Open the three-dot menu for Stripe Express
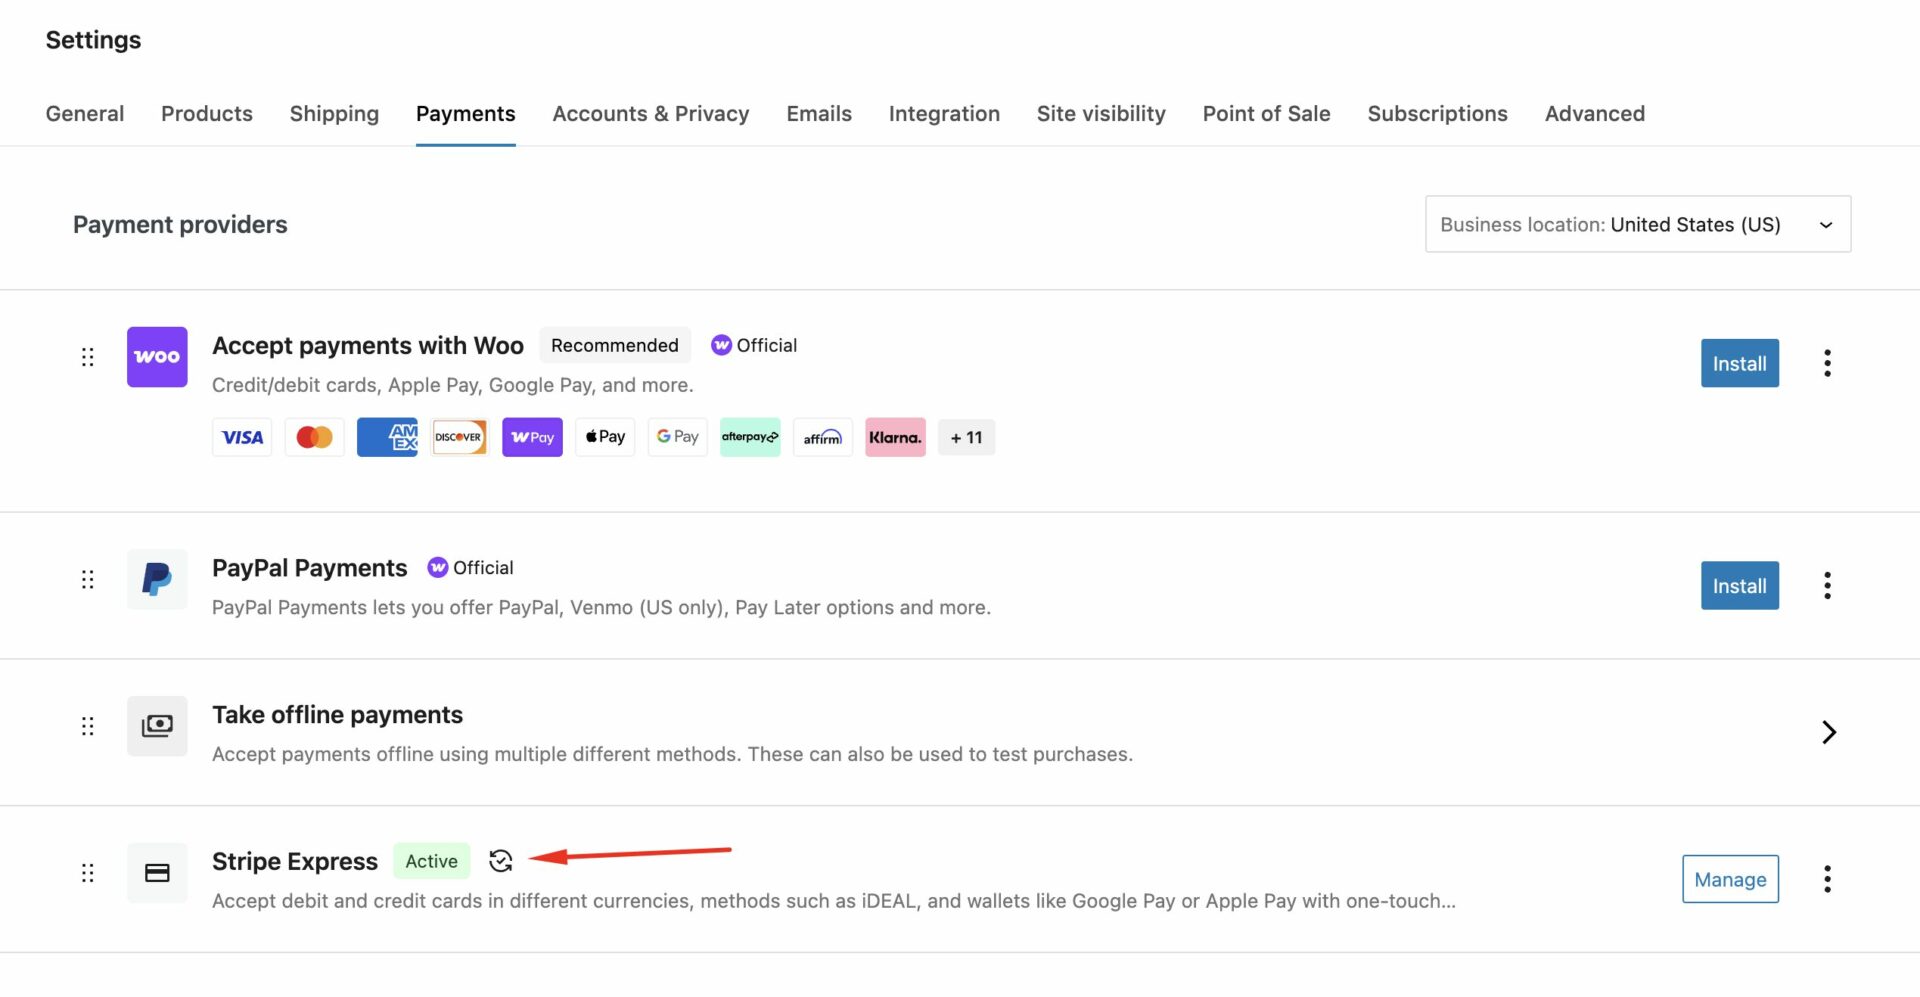1920x997 pixels. (x=1827, y=879)
